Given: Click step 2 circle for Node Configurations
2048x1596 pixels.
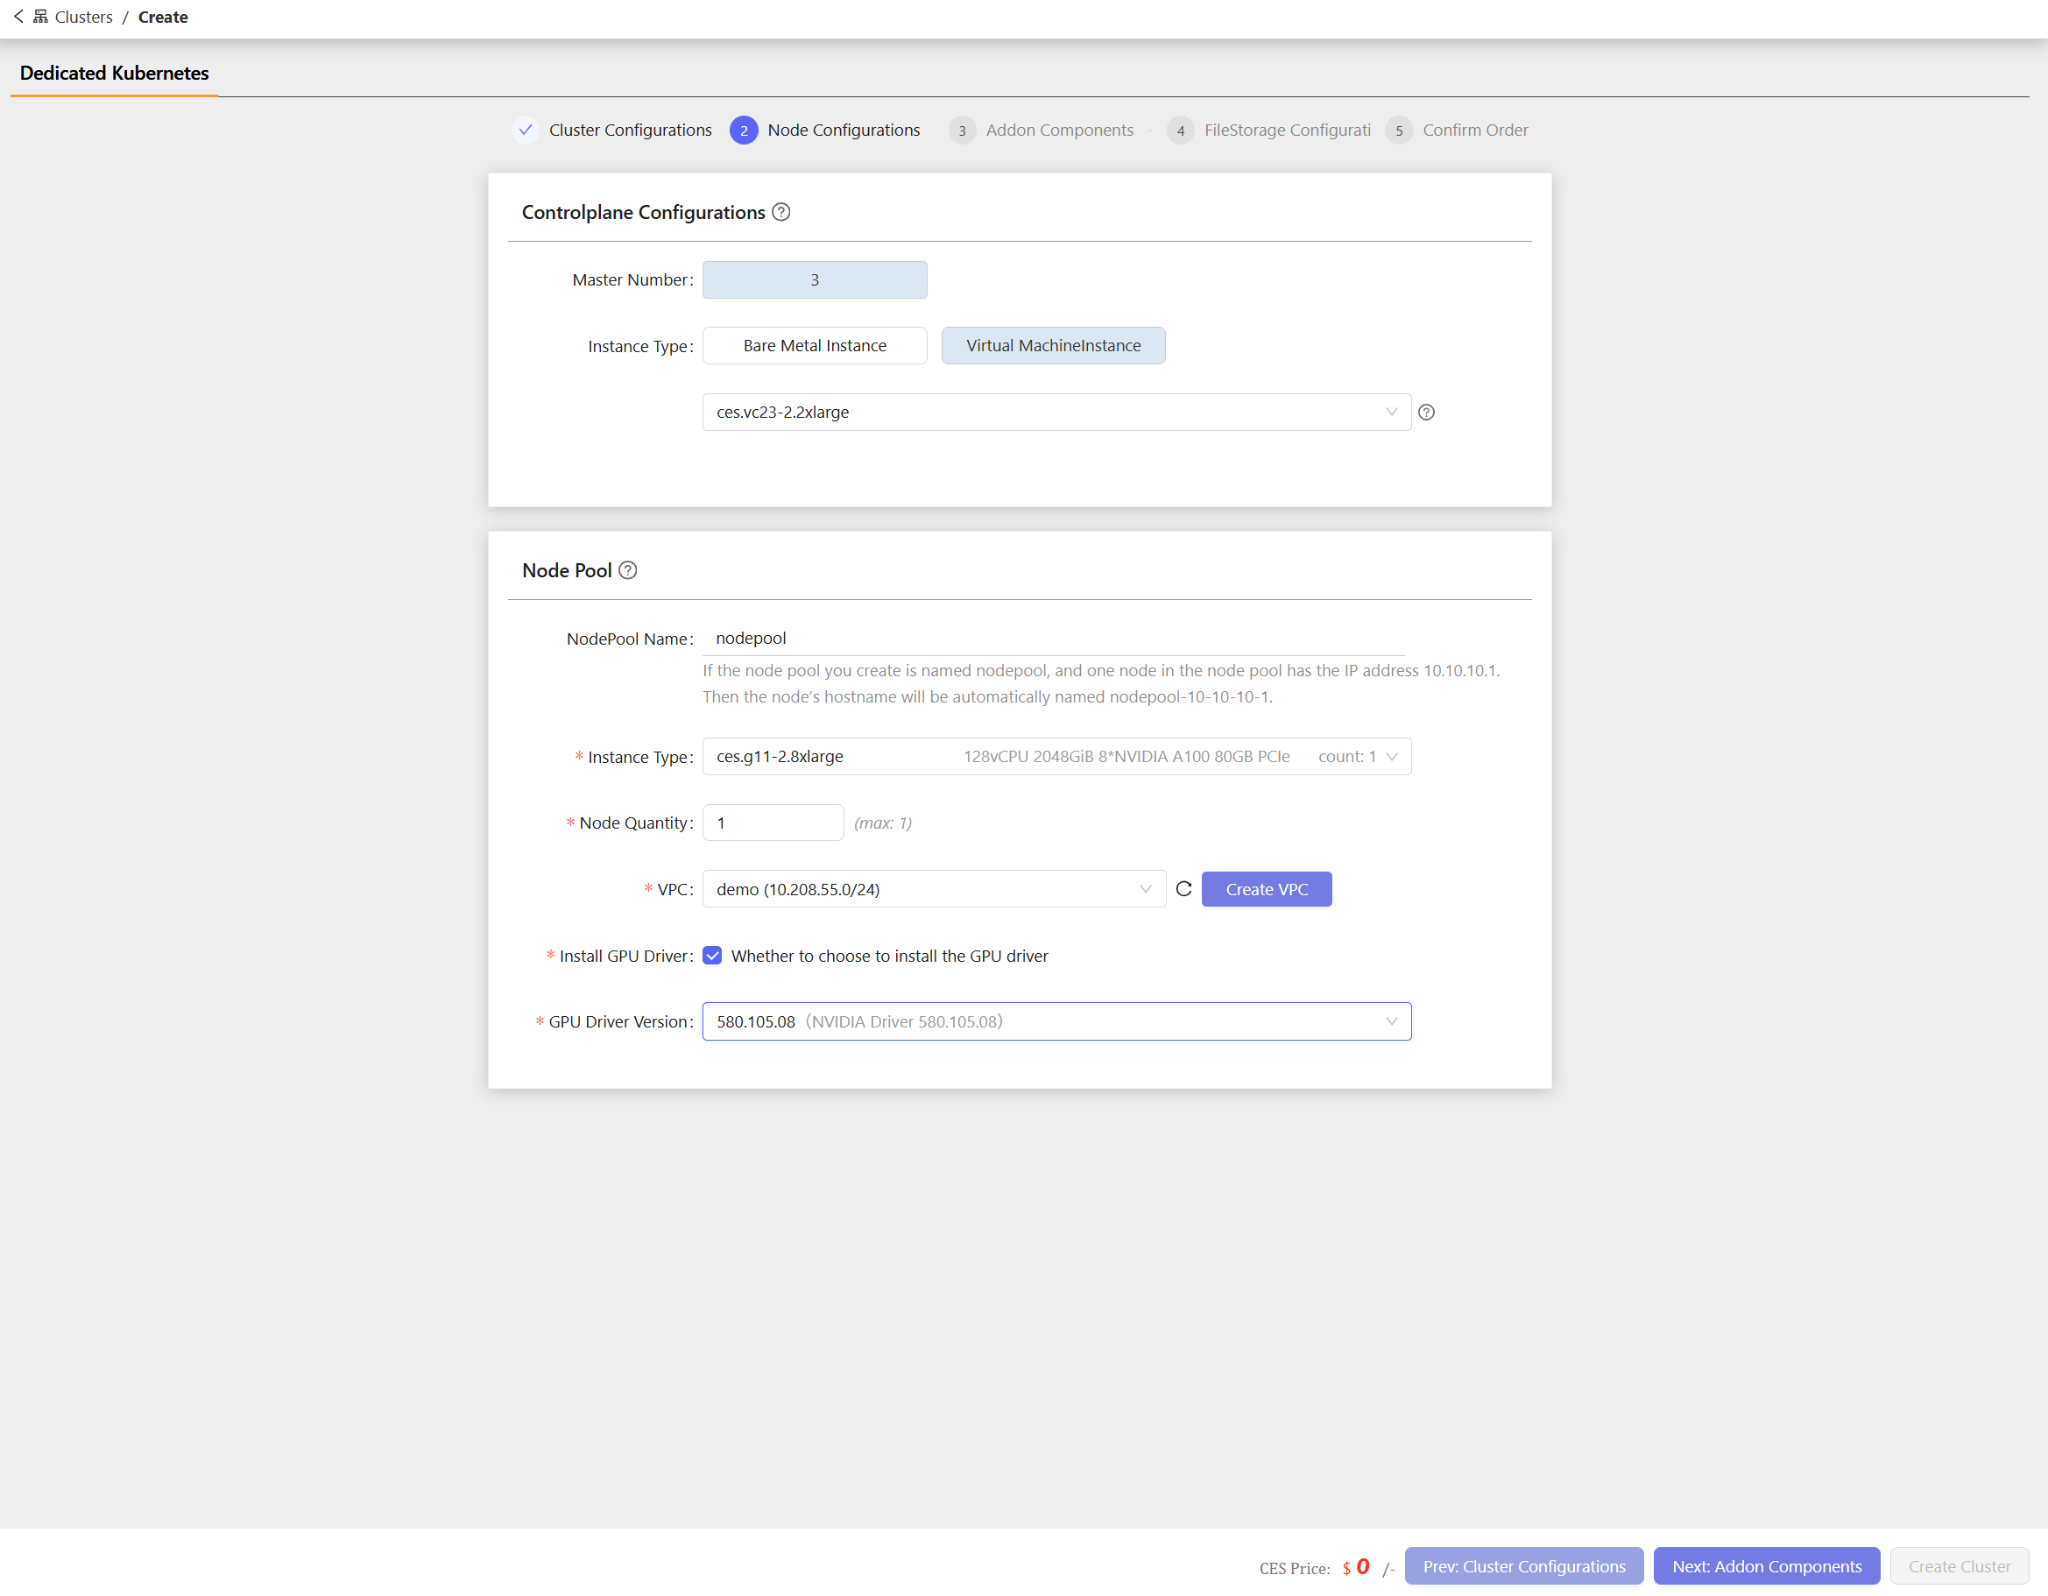Looking at the screenshot, I should click(x=744, y=130).
